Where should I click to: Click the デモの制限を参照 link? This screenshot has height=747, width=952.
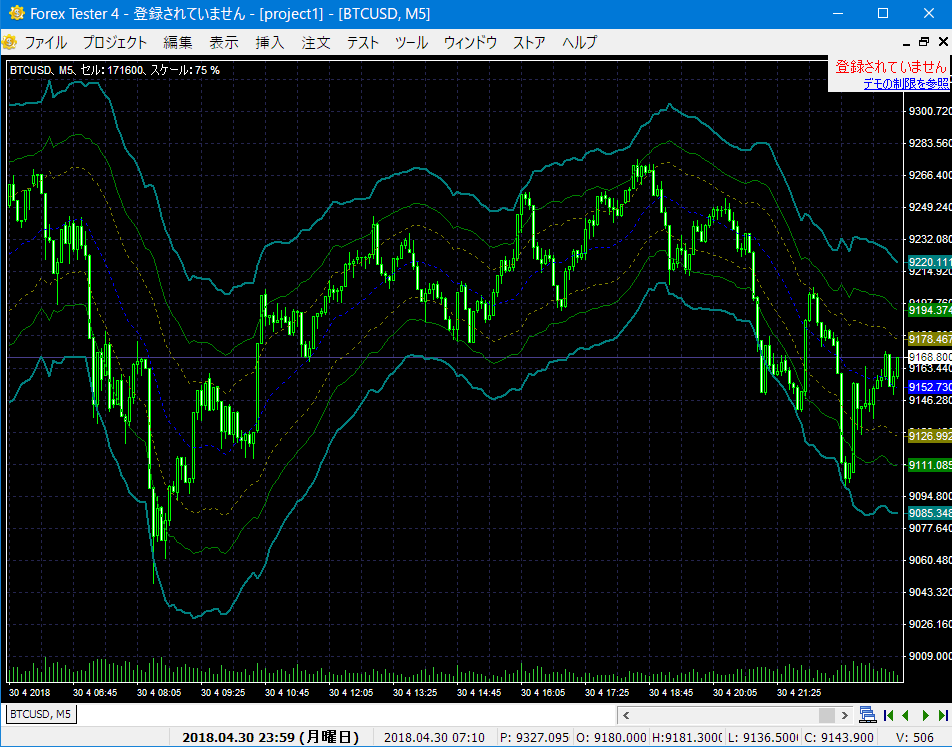[x=906, y=84]
